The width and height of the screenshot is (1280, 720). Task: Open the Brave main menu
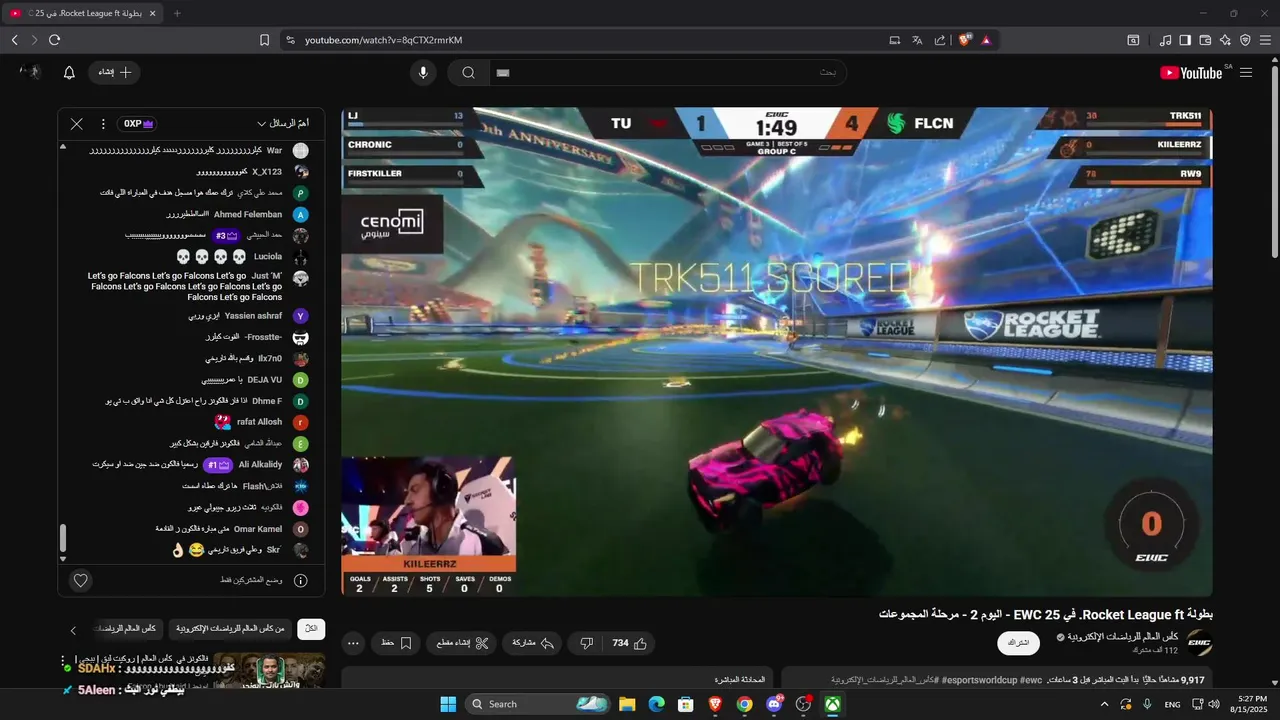[1265, 40]
